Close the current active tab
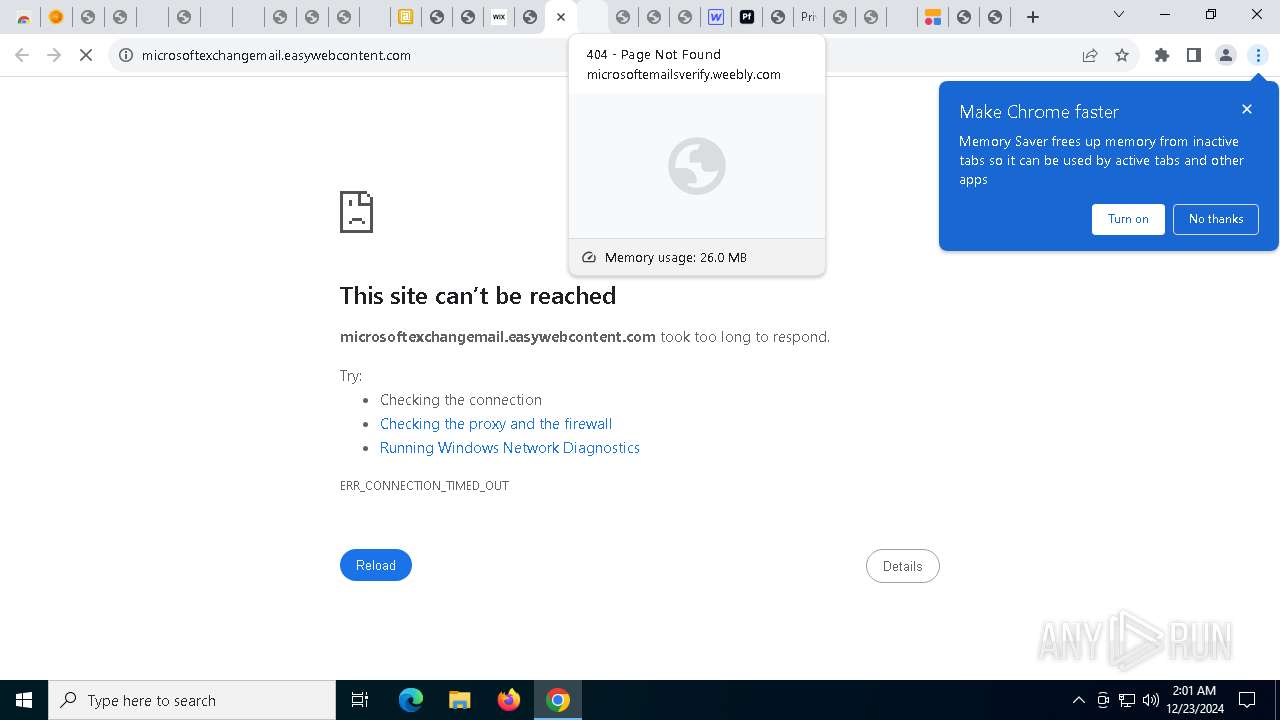Viewport: 1280px width, 720px height. [561, 17]
